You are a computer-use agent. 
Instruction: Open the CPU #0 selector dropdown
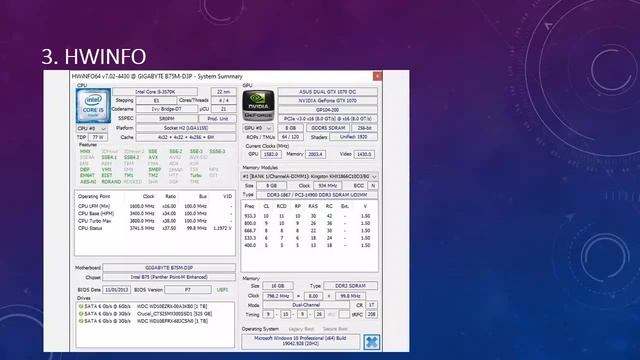pos(92,128)
